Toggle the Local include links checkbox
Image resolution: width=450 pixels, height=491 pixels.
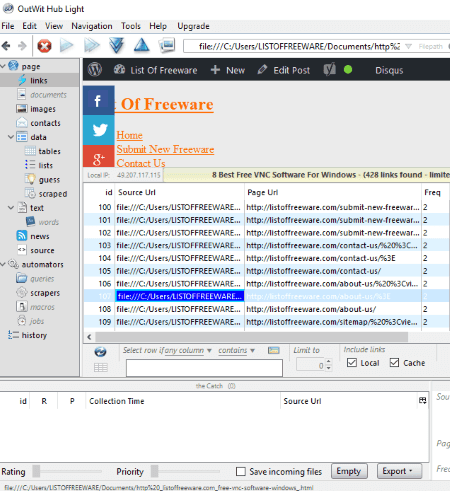click(352, 362)
